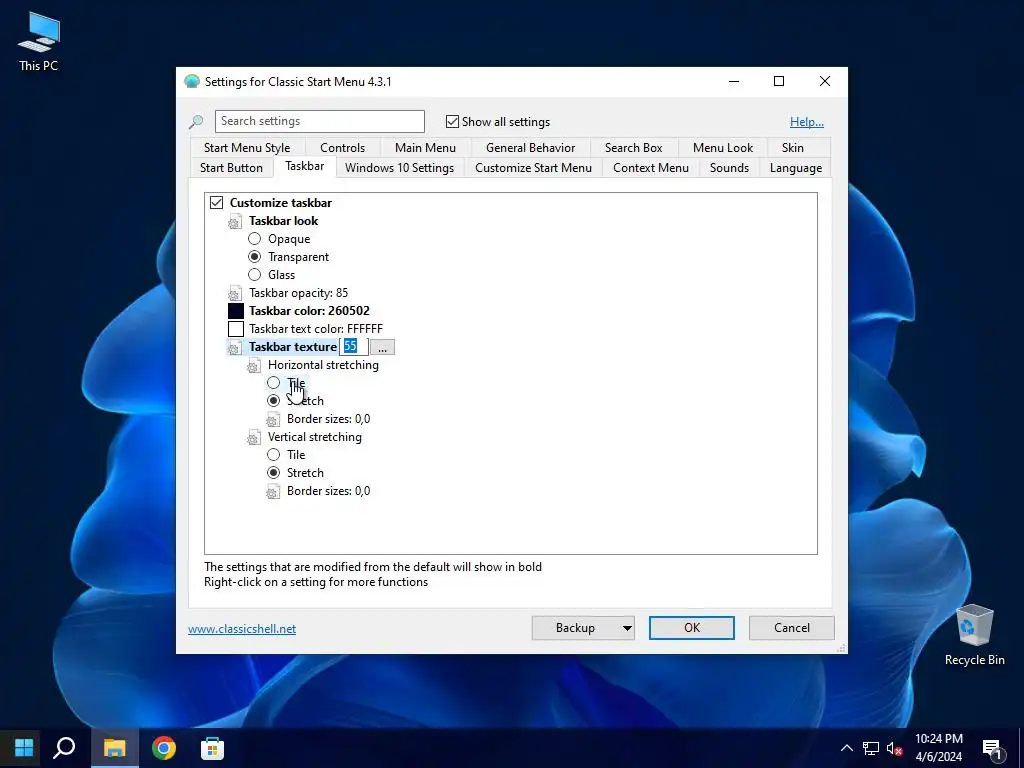Open Start Button tab
1024x768 pixels.
(x=231, y=168)
